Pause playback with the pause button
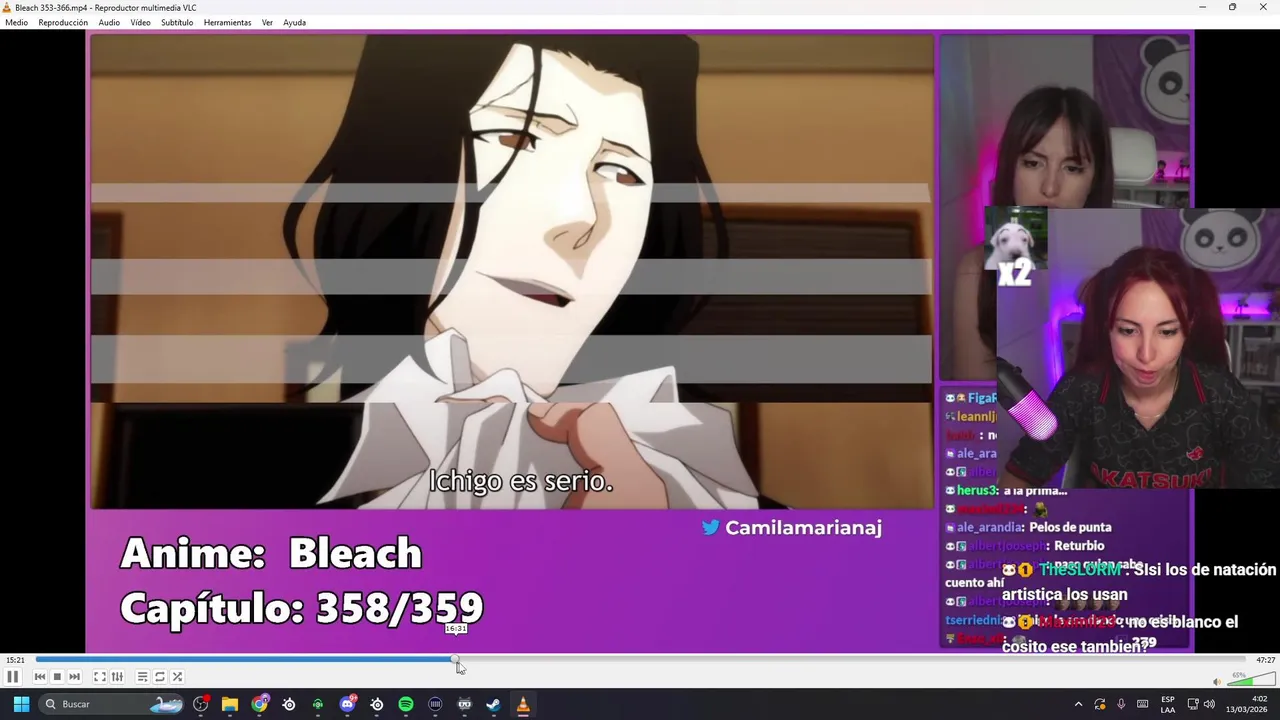 pos(13,677)
